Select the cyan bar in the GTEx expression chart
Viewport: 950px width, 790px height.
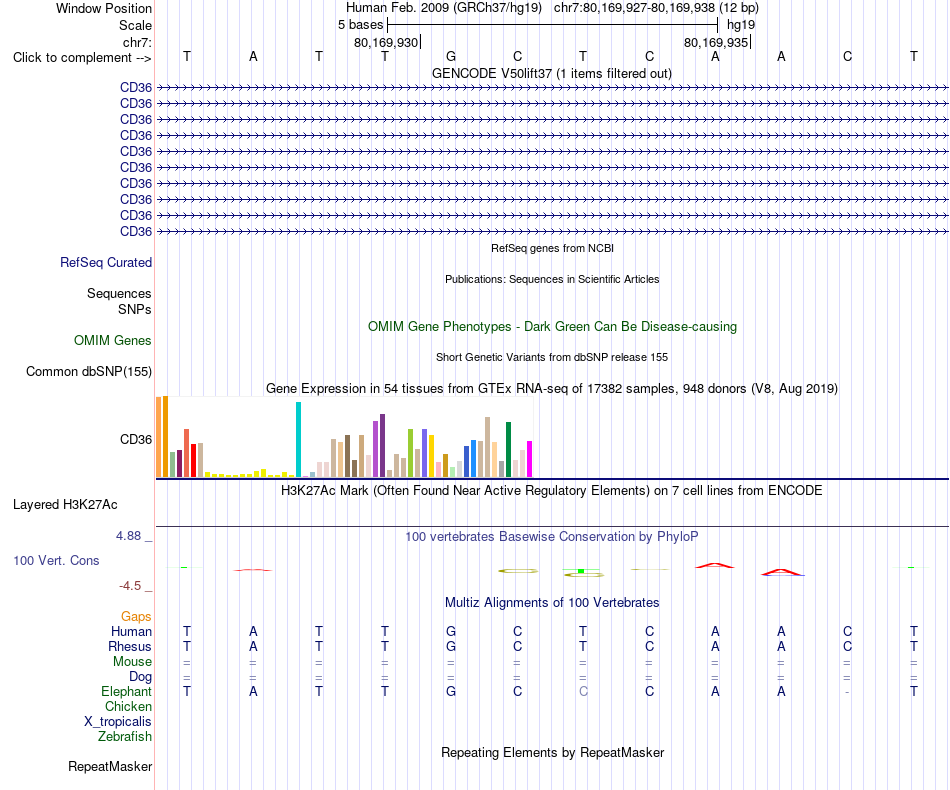point(298,439)
